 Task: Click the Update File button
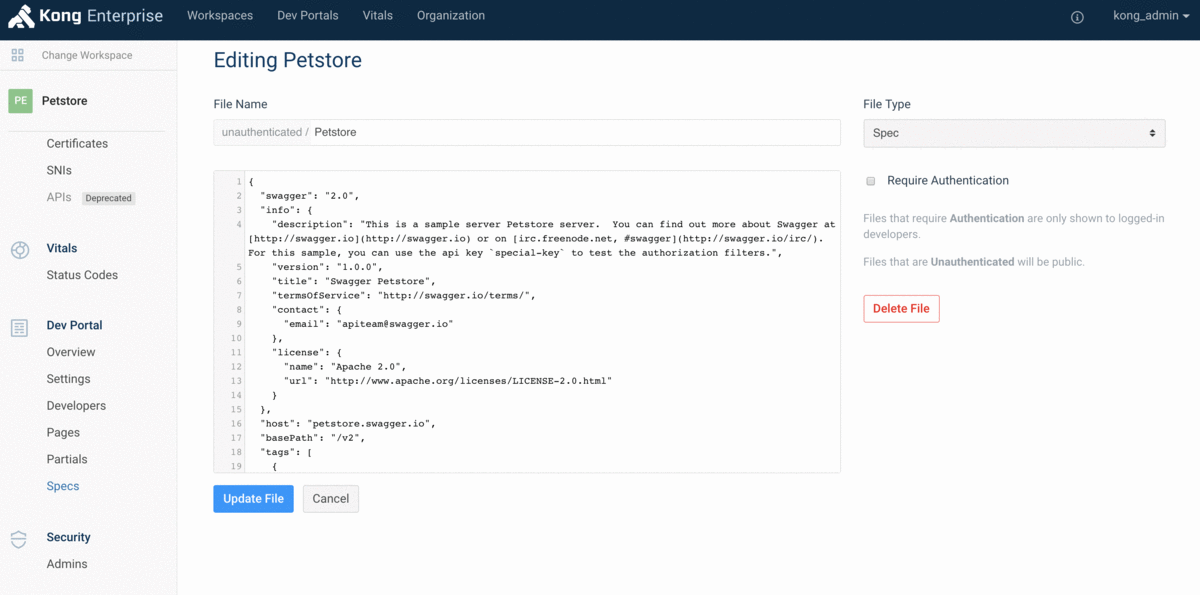[253, 499]
